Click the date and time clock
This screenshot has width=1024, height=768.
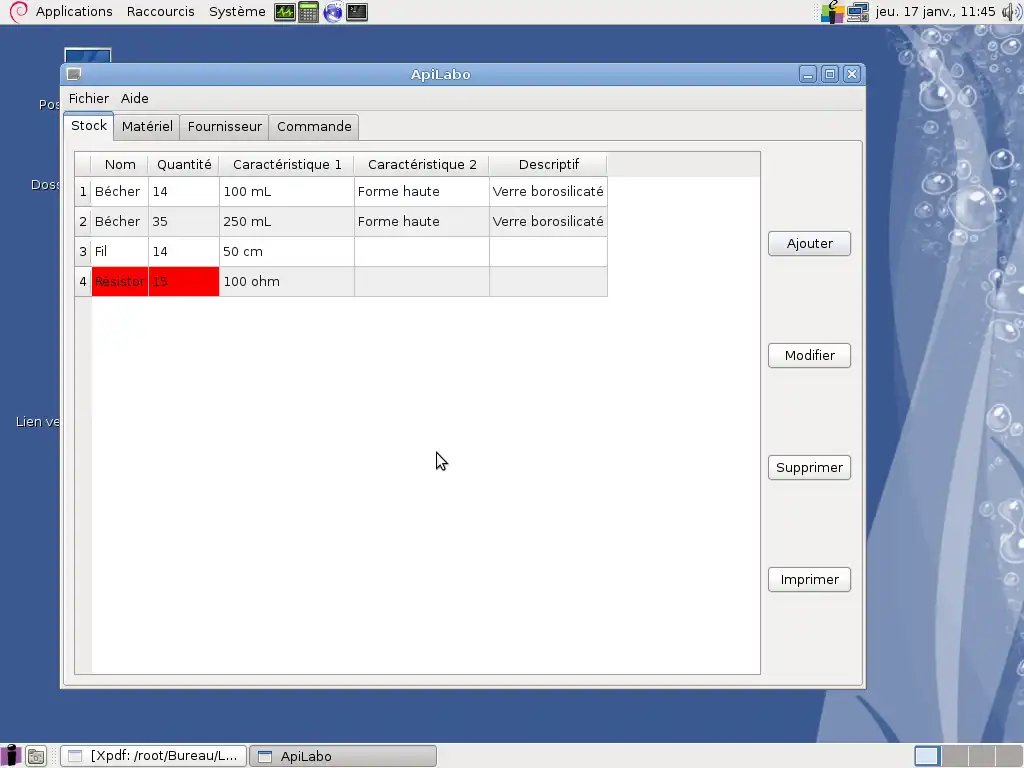point(935,12)
